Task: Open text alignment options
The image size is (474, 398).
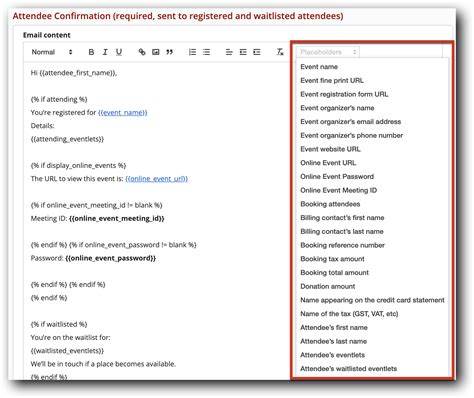Action: (x=229, y=52)
